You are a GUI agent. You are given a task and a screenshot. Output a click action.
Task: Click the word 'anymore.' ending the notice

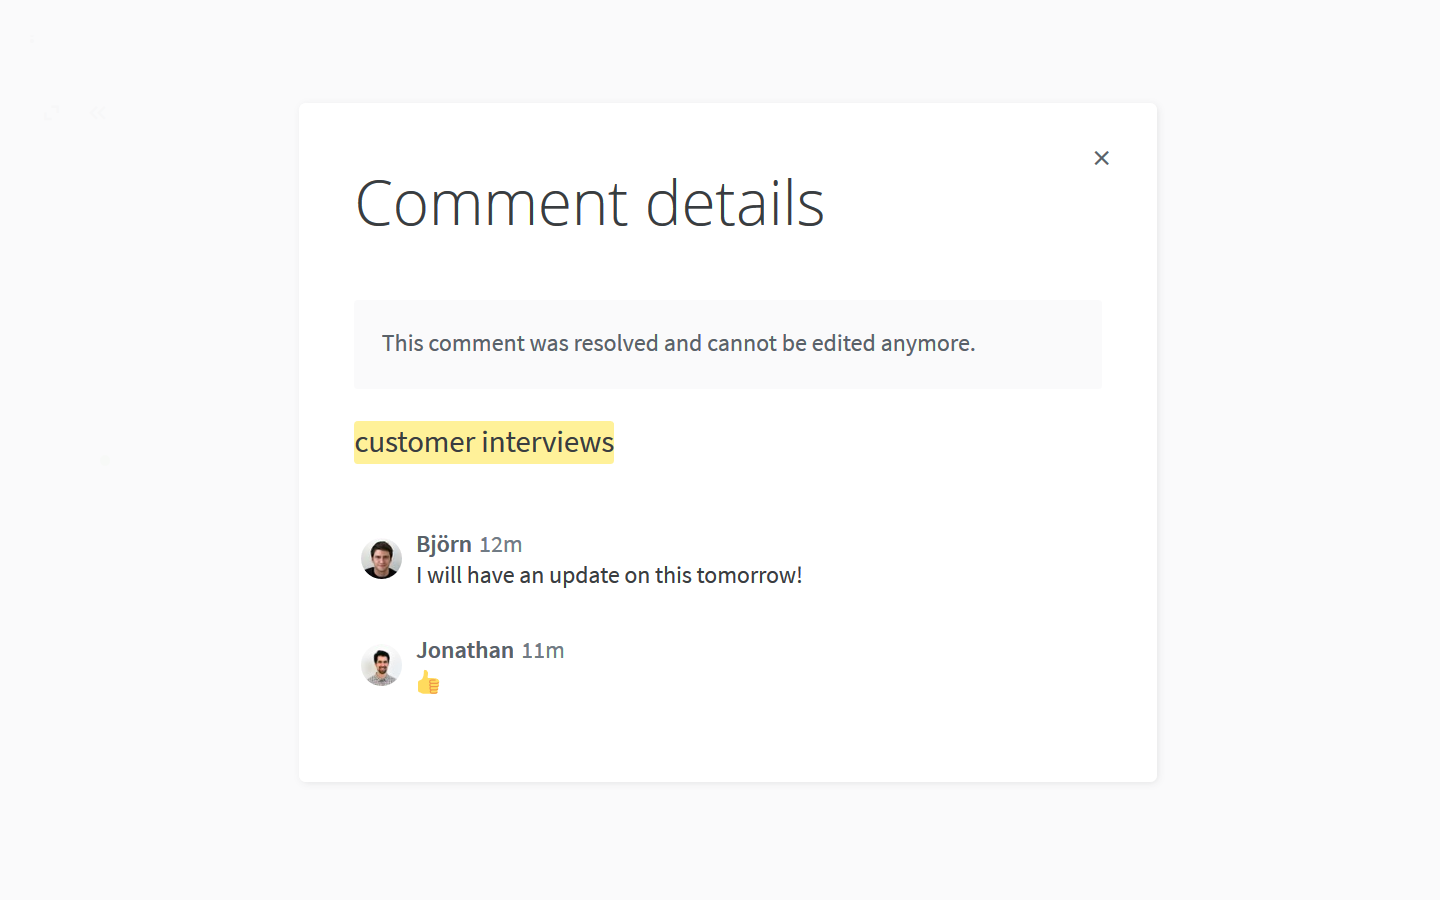[x=928, y=344]
